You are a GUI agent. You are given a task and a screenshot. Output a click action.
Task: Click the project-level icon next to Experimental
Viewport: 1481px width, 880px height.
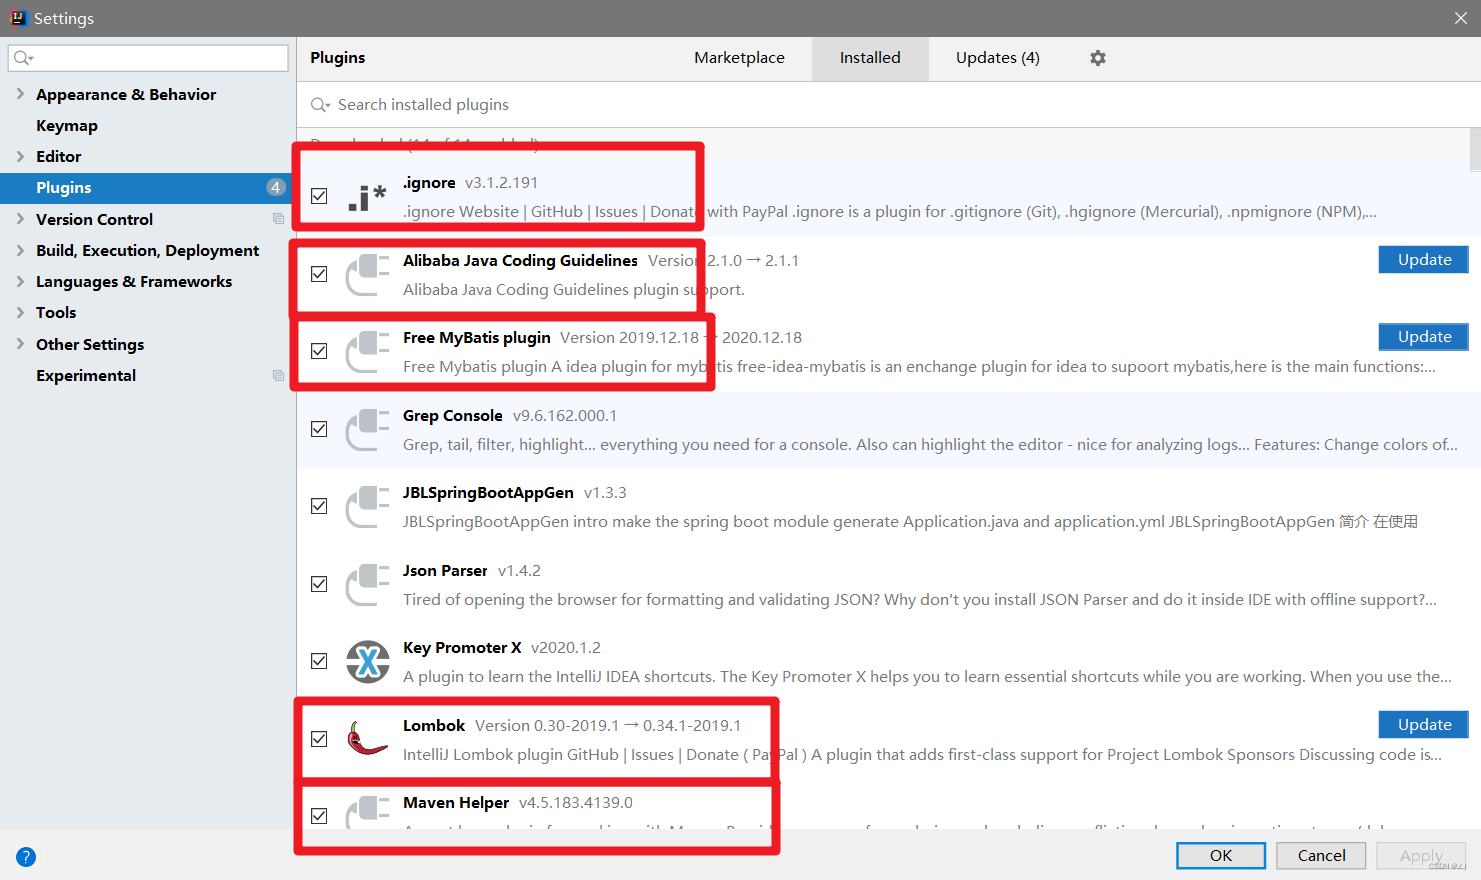click(x=278, y=375)
